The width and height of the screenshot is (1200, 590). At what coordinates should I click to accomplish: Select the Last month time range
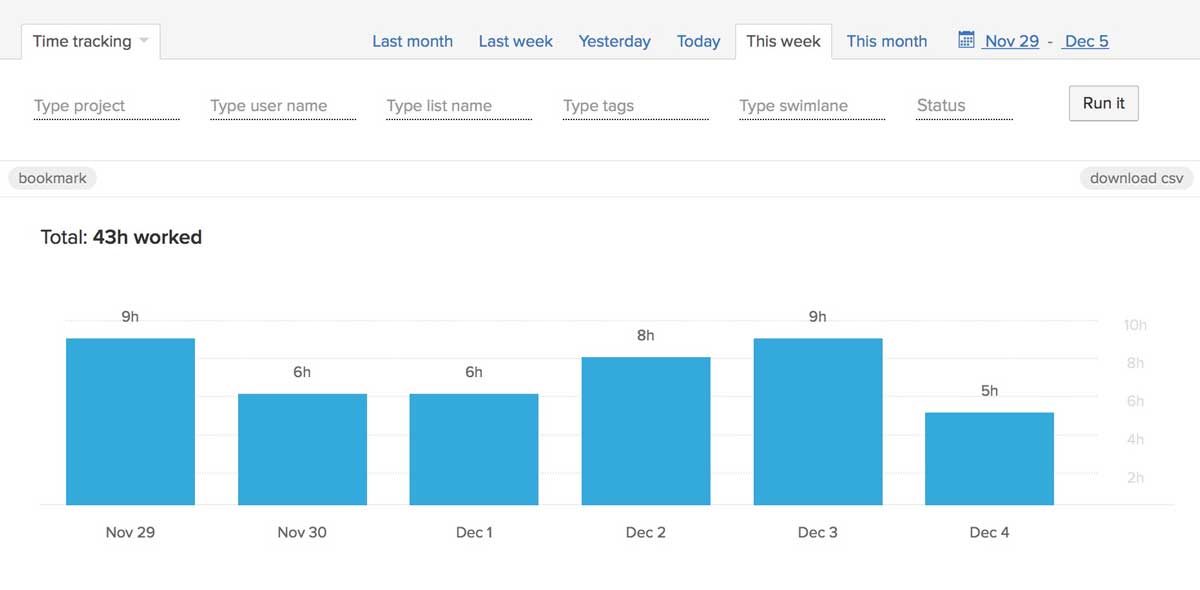pyautogui.click(x=412, y=41)
